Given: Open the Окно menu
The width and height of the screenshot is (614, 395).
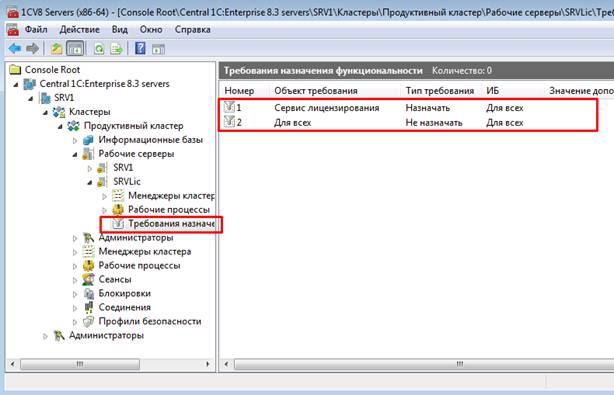Looking at the screenshot, I should (x=151, y=29).
